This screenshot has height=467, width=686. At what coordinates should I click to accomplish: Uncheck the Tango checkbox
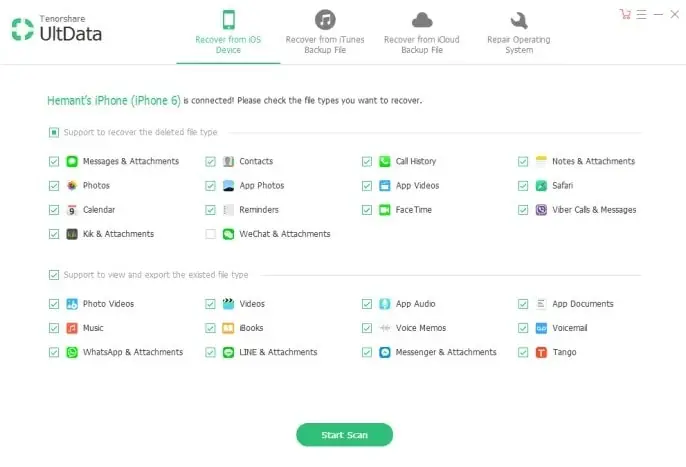523,352
